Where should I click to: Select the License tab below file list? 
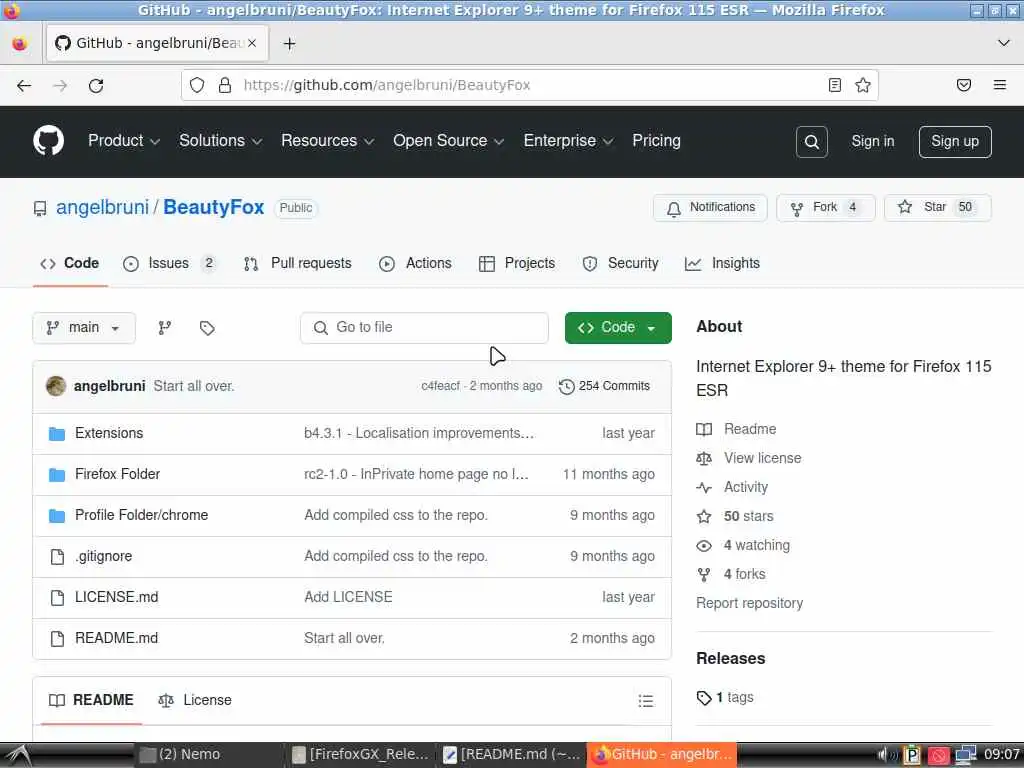pyautogui.click(x=195, y=700)
